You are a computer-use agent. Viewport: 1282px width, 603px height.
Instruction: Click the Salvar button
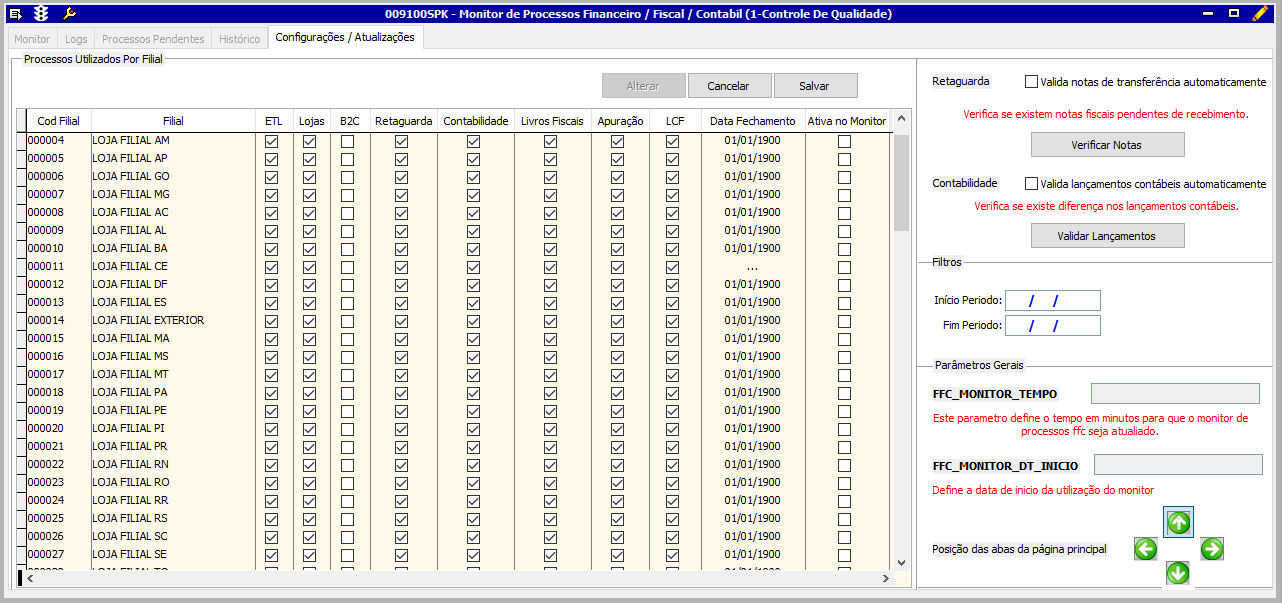click(x=814, y=86)
